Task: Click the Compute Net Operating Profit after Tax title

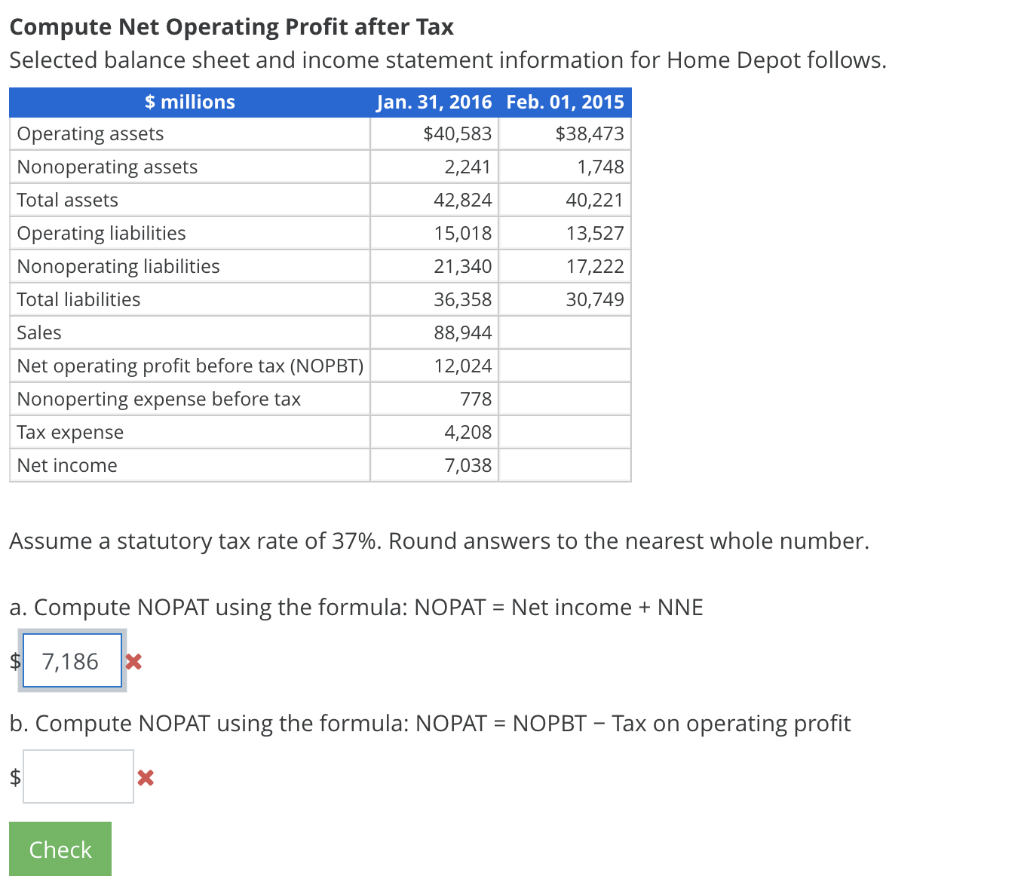Action: tap(230, 27)
